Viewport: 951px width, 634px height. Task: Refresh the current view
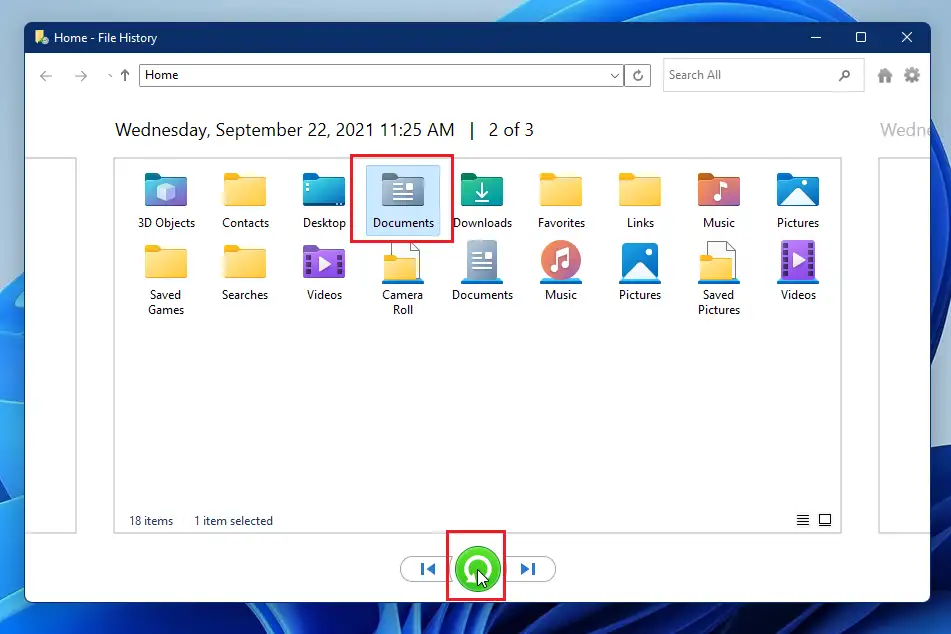click(637, 75)
